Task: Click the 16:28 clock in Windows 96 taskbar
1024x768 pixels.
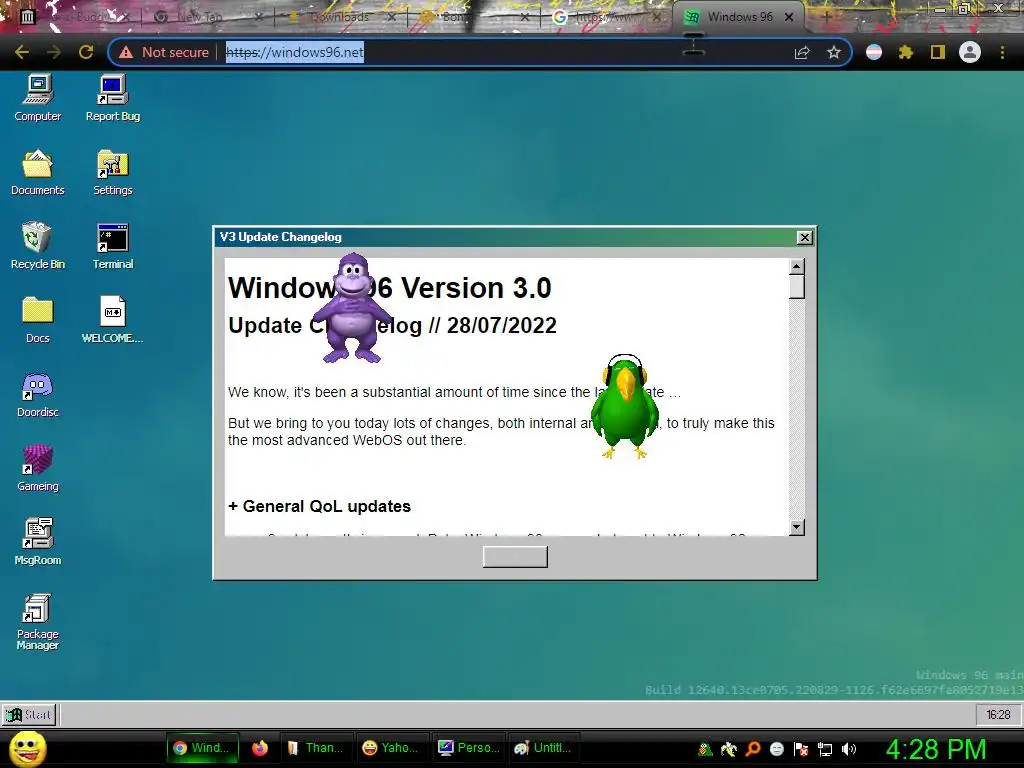Action: click(998, 715)
